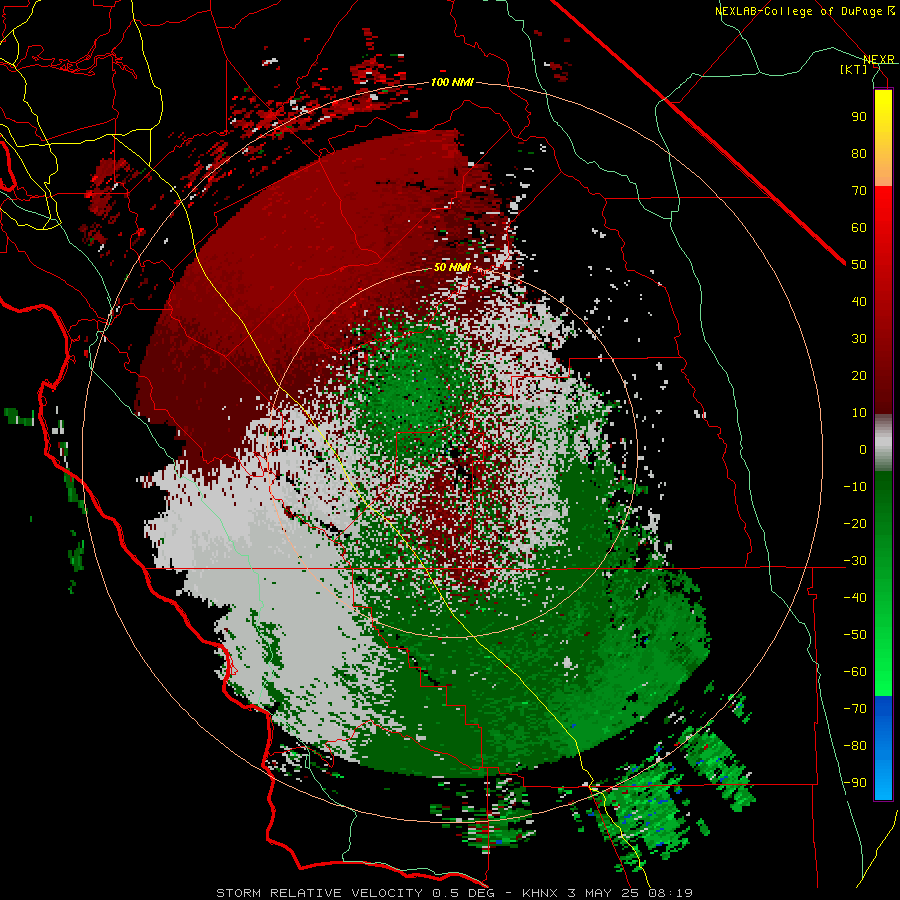Viewport: 900px width, 900px height.
Task: Select the 100 NMI range ring label
Action: (452, 82)
